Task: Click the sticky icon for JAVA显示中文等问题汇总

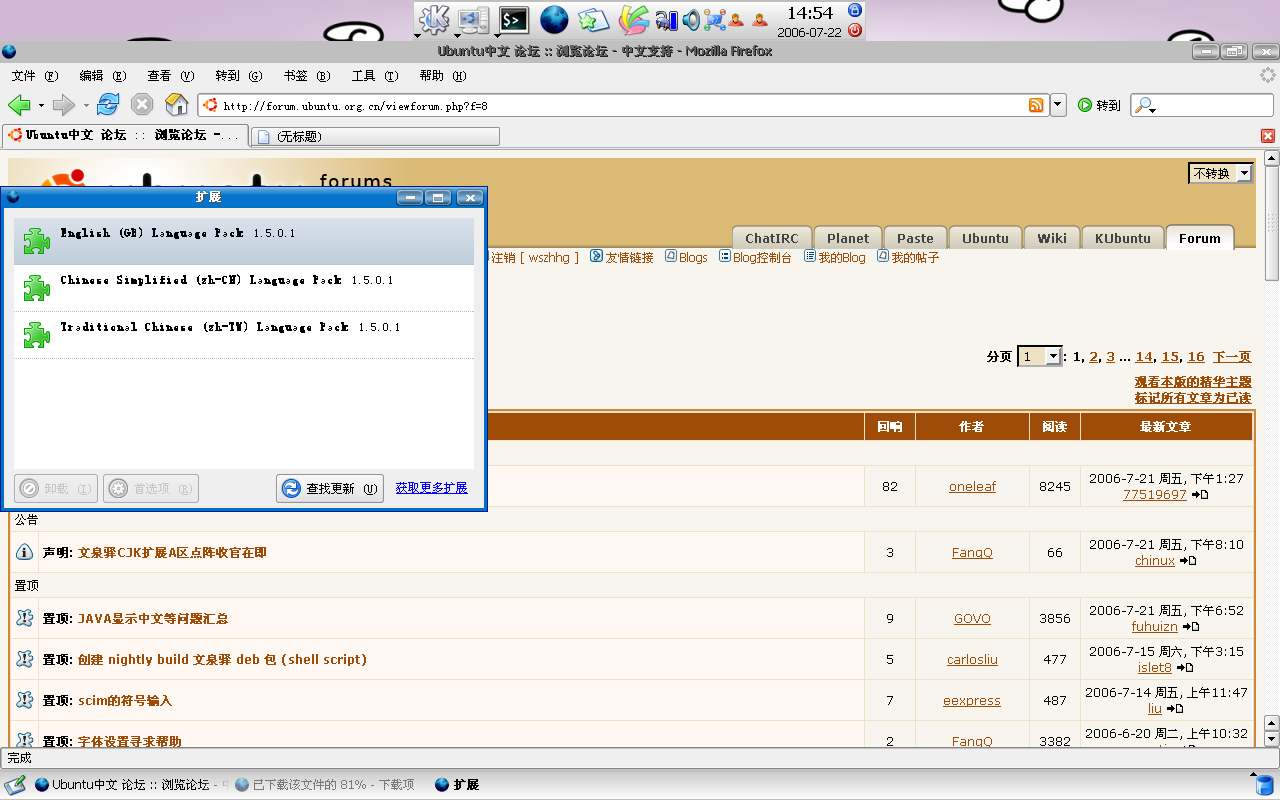Action: click(25, 618)
